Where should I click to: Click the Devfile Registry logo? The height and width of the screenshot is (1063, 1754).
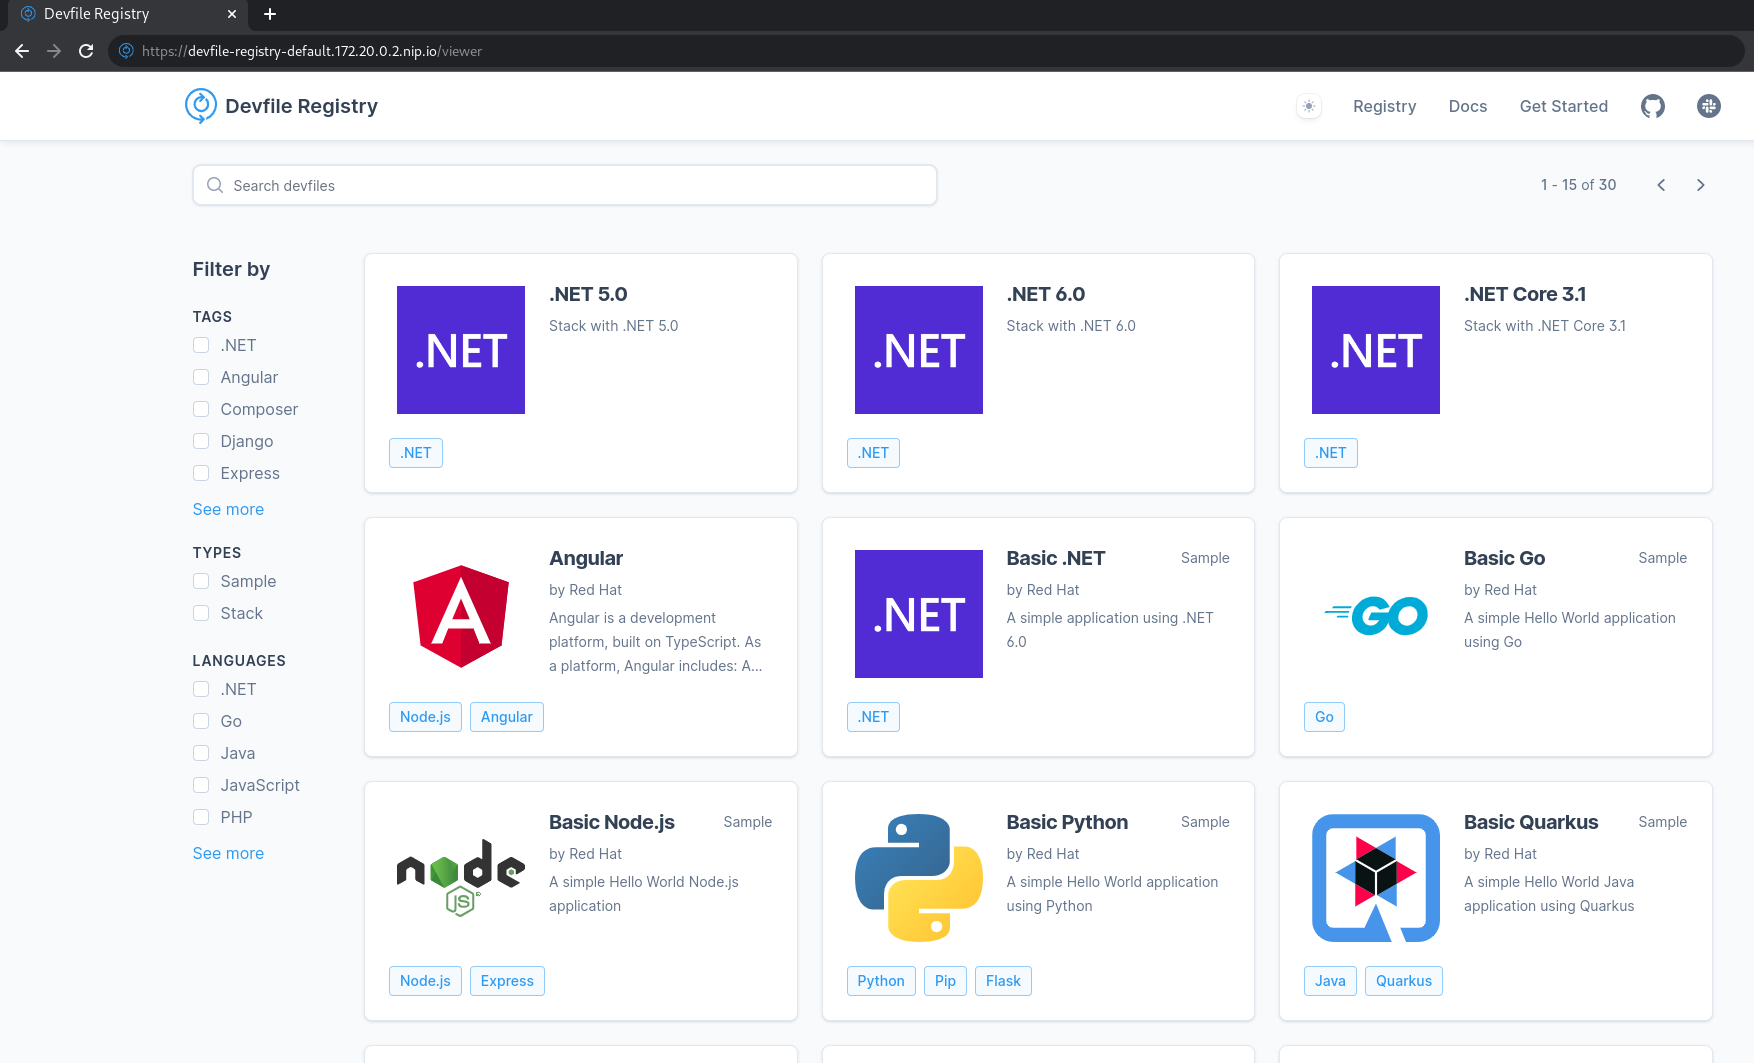200,105
